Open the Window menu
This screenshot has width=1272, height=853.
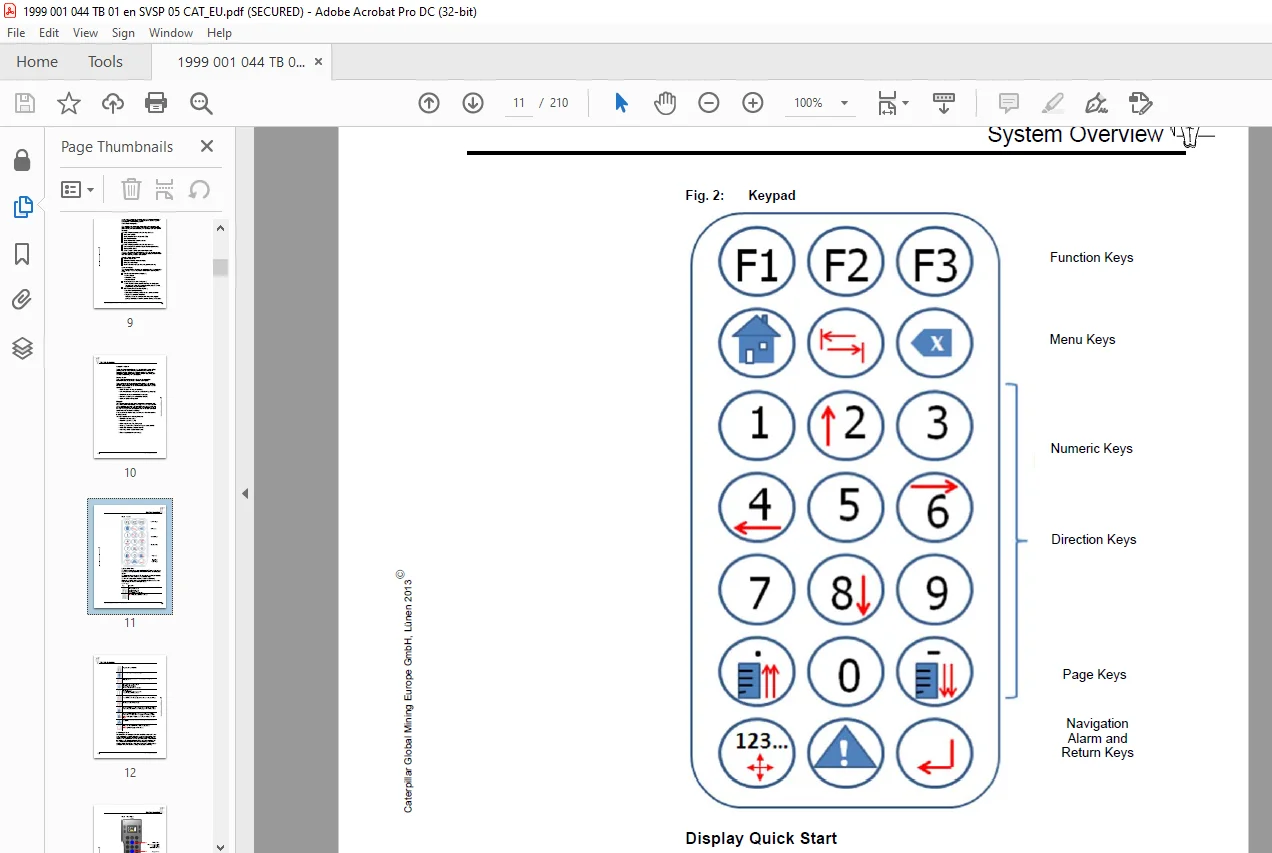pyautogui.click(x=171, y=33)
